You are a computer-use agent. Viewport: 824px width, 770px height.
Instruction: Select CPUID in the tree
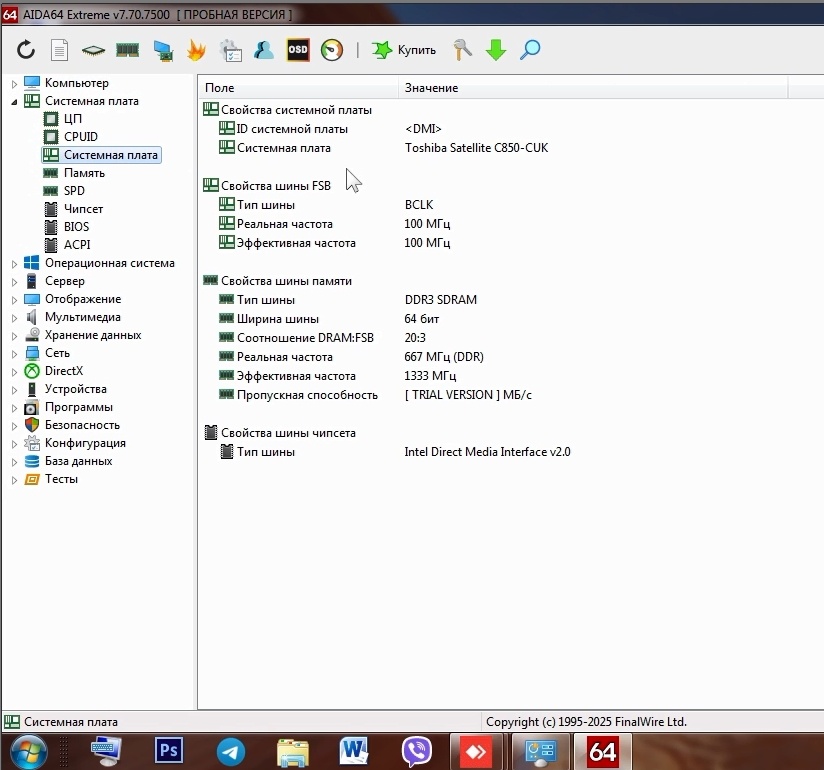[80, 137]
